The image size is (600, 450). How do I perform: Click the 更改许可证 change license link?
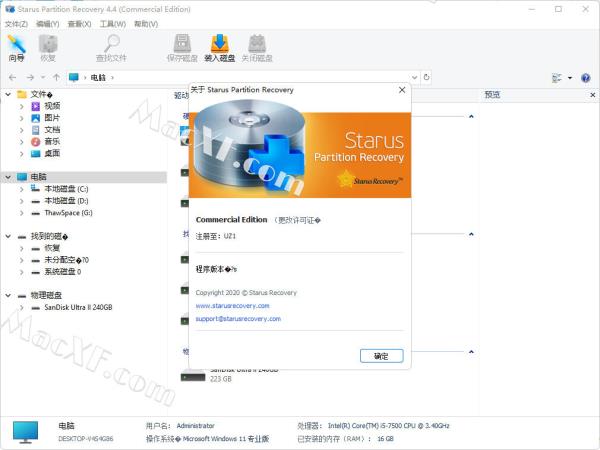[x=298, y=220]
